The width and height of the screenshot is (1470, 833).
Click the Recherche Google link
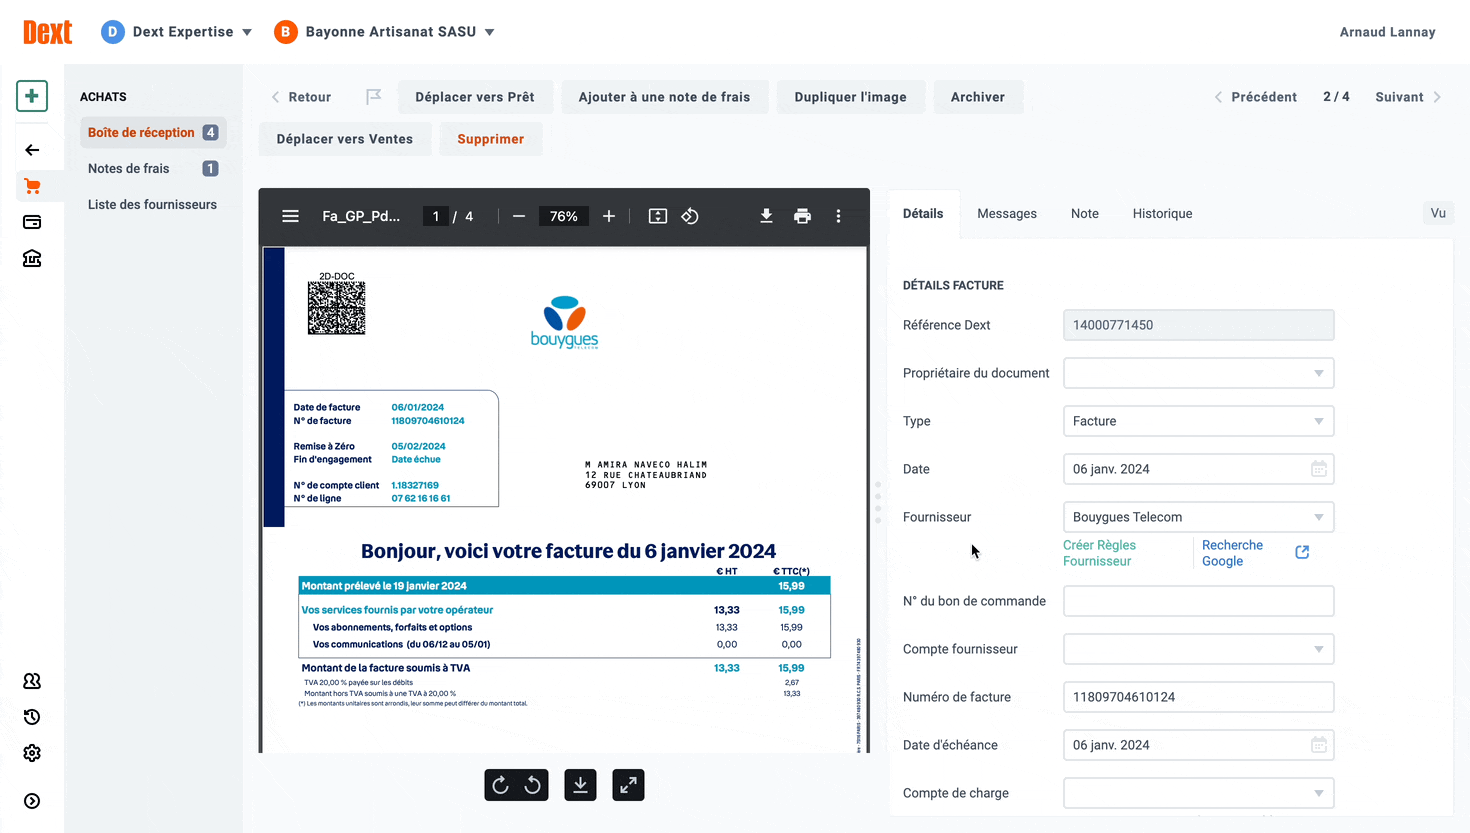click(x=1232, y=553)
